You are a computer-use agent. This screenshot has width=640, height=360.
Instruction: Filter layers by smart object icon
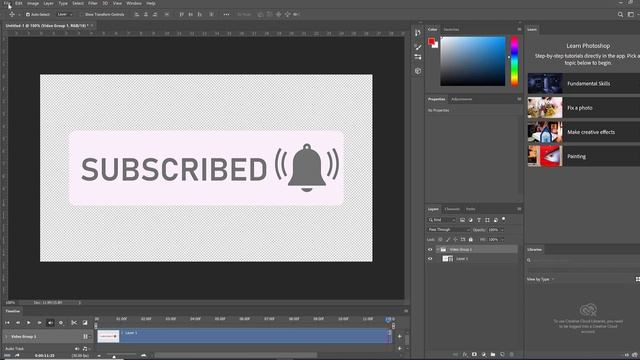(496, 220)
